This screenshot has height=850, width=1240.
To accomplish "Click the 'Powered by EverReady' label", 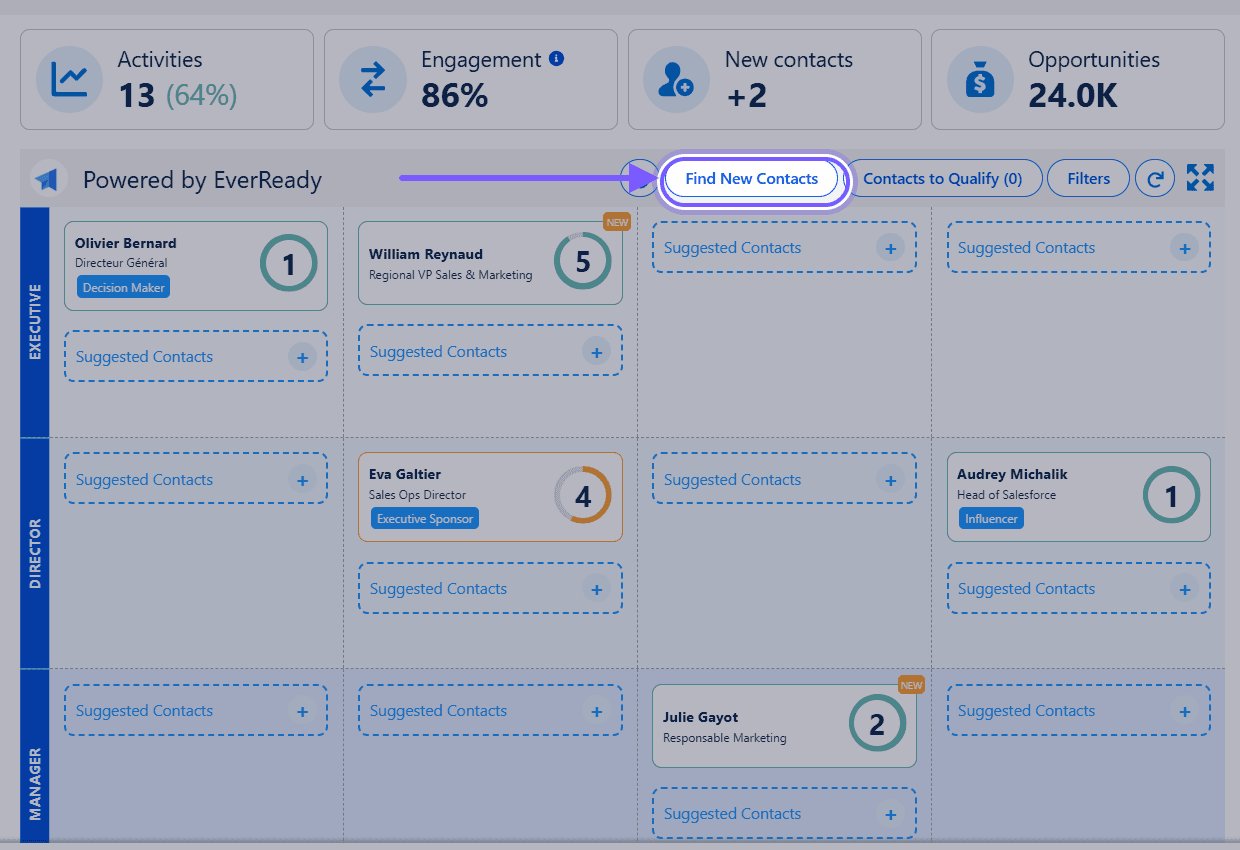I will (202, 180).
